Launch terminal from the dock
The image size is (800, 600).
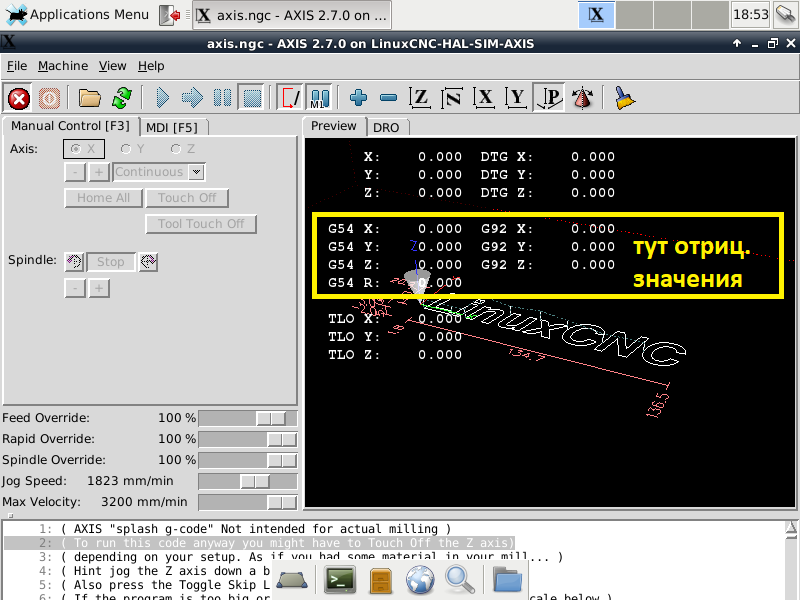pos(340,580)
